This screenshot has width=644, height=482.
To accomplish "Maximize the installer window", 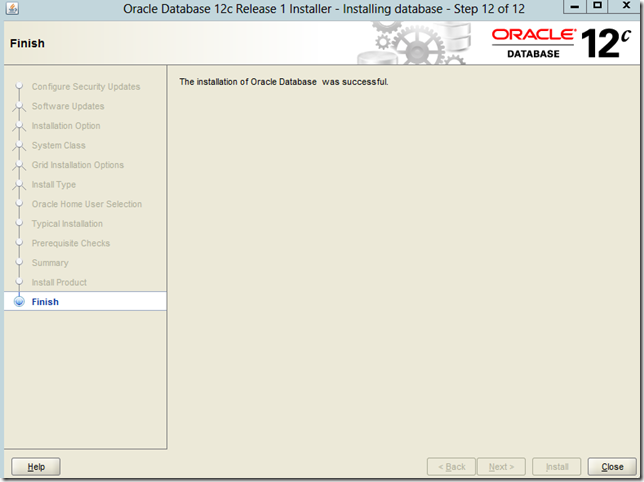I will point(597,7).
